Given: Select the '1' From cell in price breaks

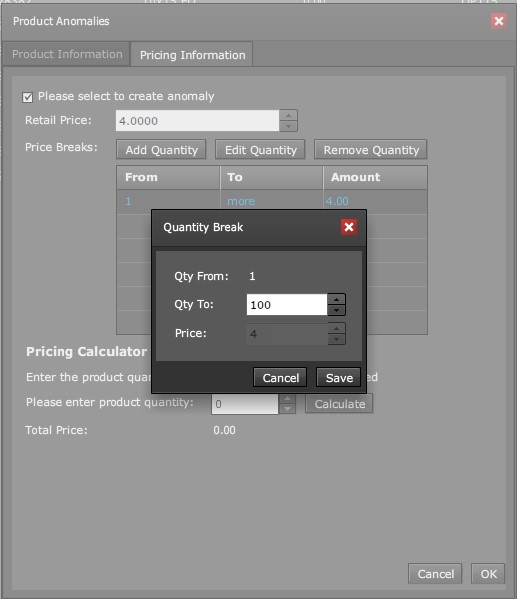Looking at the screenshot, I should pyautogui.click(x=168, y=201).
